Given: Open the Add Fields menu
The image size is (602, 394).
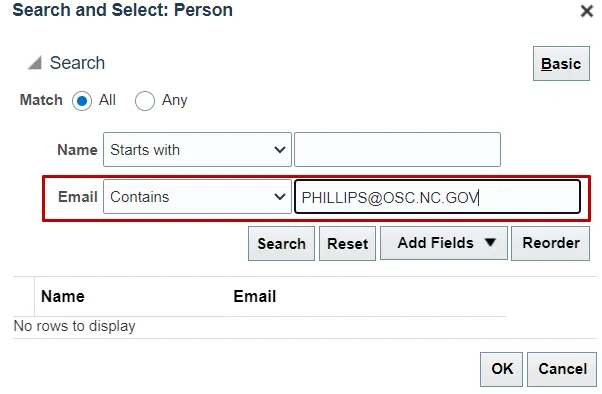Looking at the screenshot, I should [x=444, y=243].
